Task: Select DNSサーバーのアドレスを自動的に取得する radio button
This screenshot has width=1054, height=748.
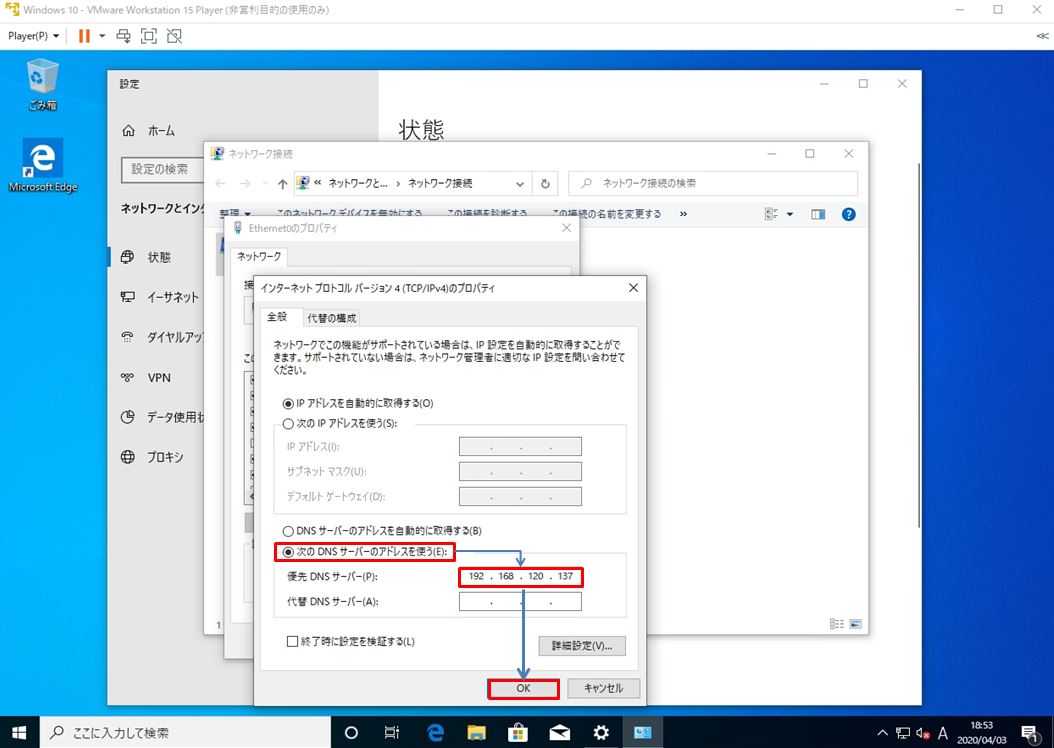Action: pyautogui.click(x=288, y=531)
